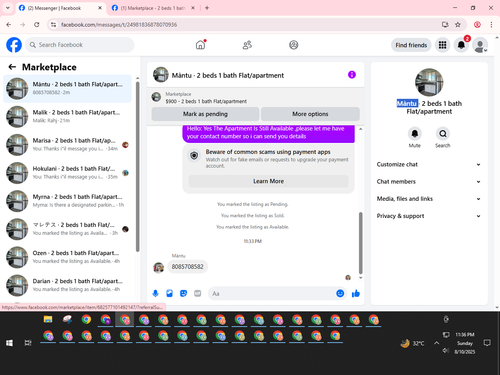Click the 8085708582 message bubble

(187, 267)
